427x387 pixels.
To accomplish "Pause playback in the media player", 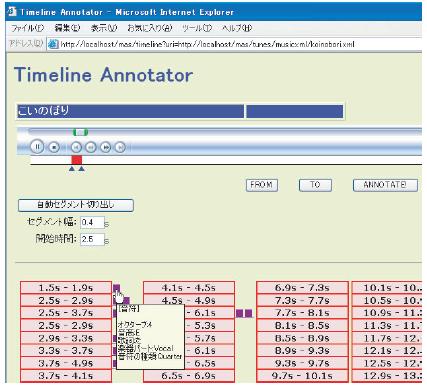I will [x=37, y=146].
